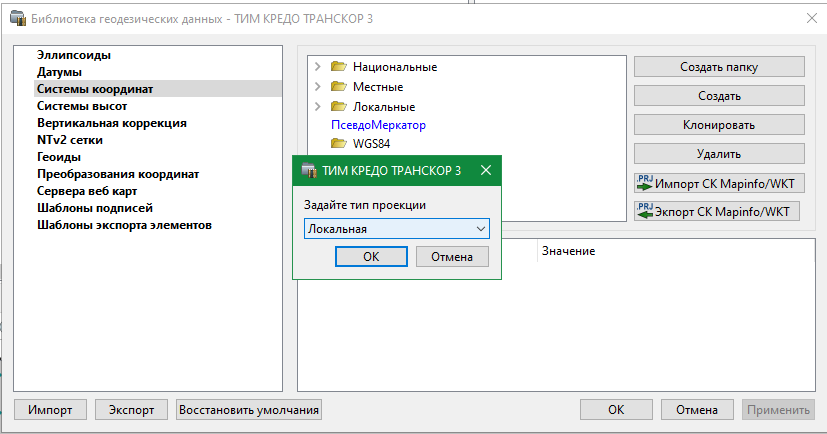Click the Задайте тип проекции label
The image size is (827, 434).
coord(365,205)
